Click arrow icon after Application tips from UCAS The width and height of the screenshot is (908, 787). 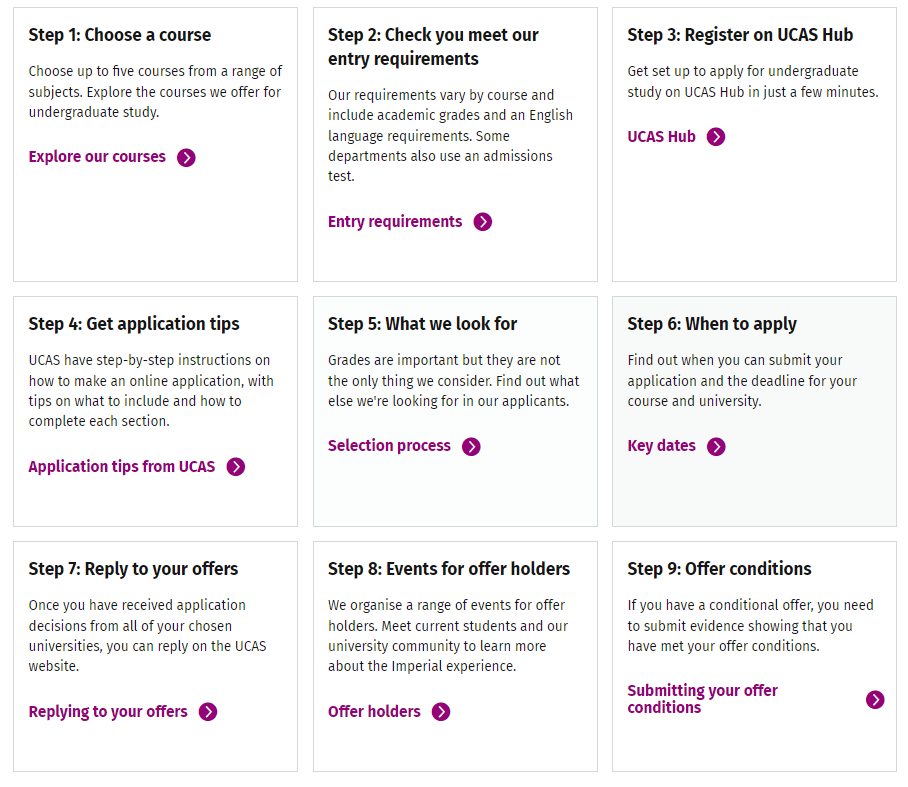coord(236,467)
